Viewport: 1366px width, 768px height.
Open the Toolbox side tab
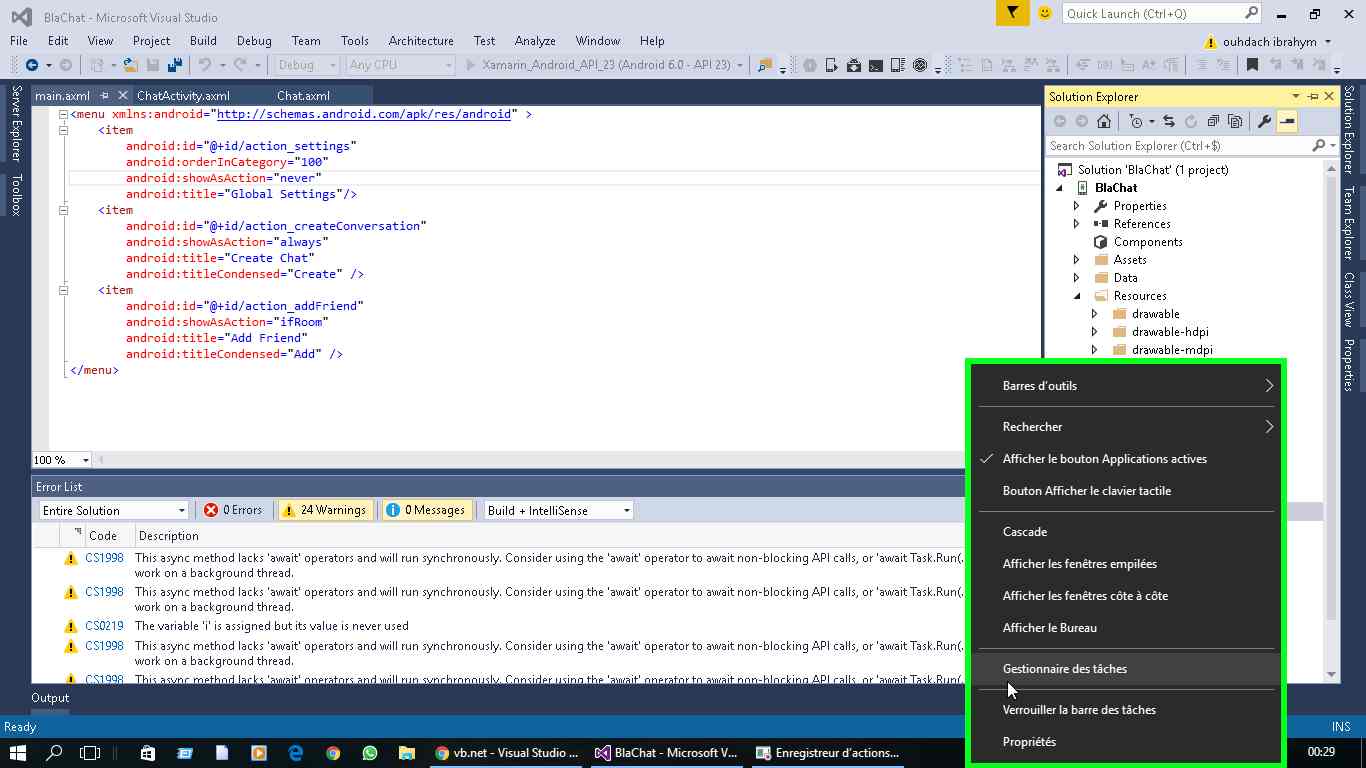[16, 195]
